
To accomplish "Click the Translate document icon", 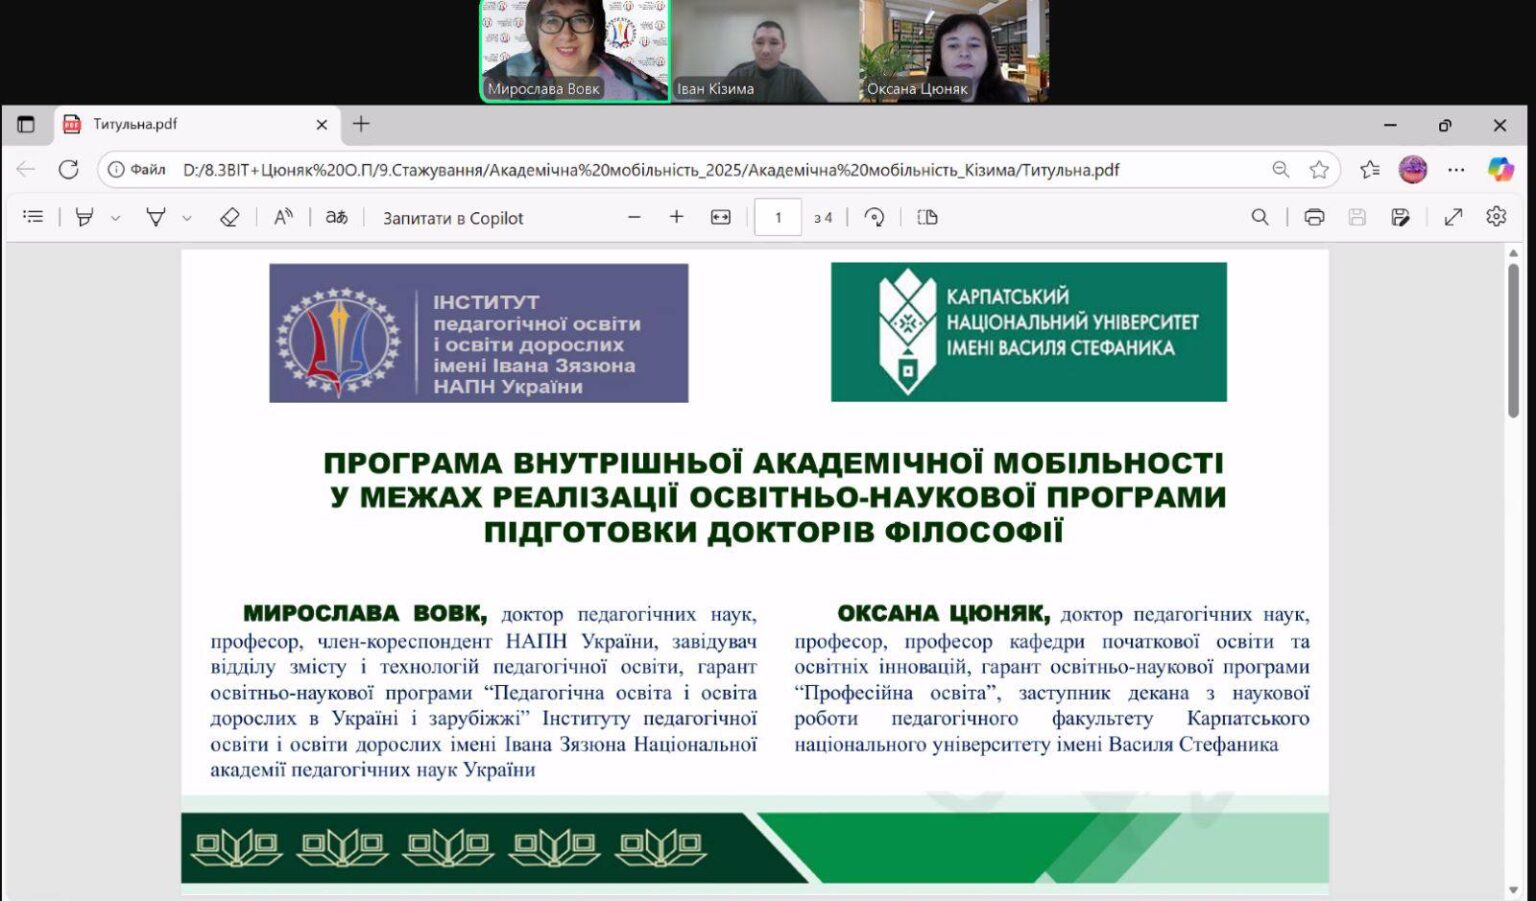I will pyautogui.click(x=337, y=217).
